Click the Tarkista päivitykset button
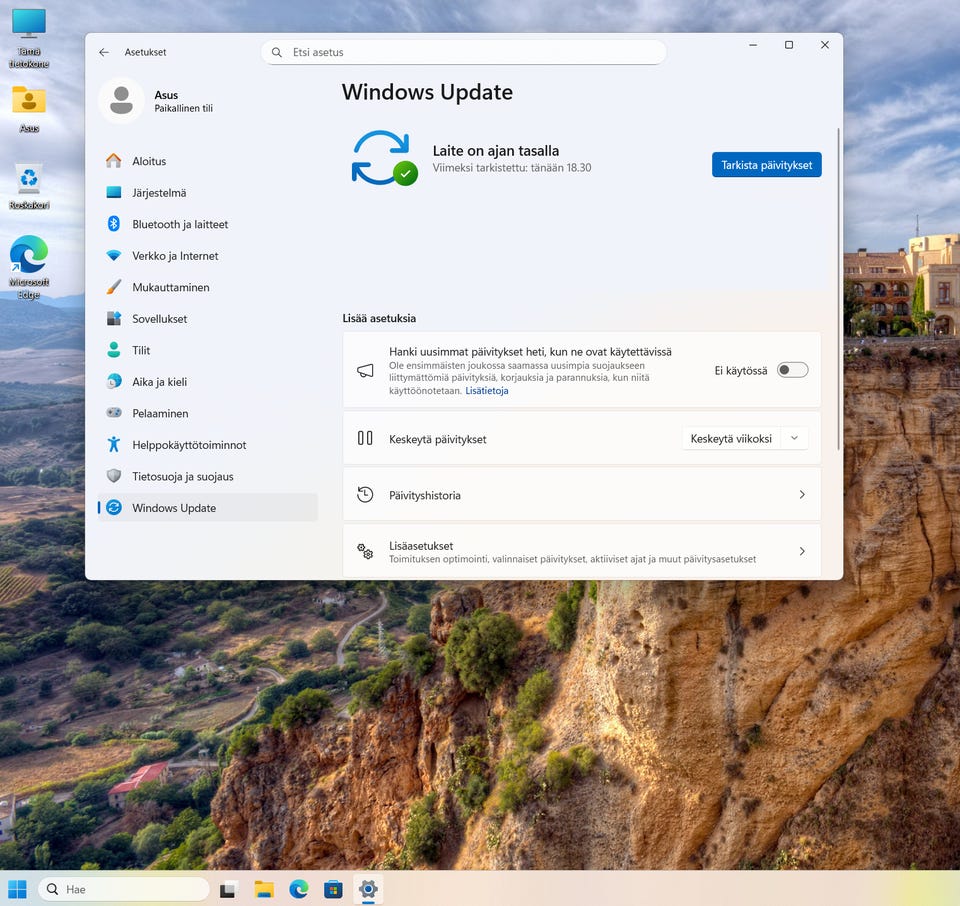This screenshot has width=960, height=906. (767, 165)
